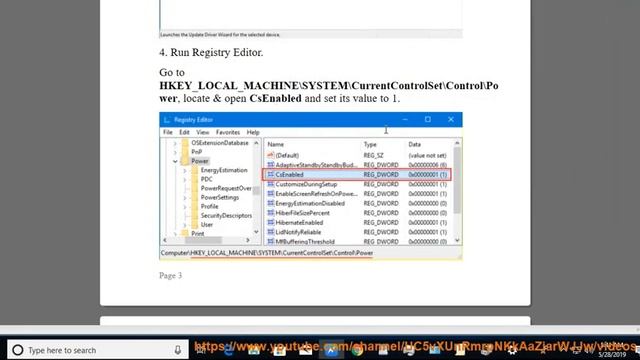
Task: Open the File menu in Registry Editor
Action: pos(168,132)
